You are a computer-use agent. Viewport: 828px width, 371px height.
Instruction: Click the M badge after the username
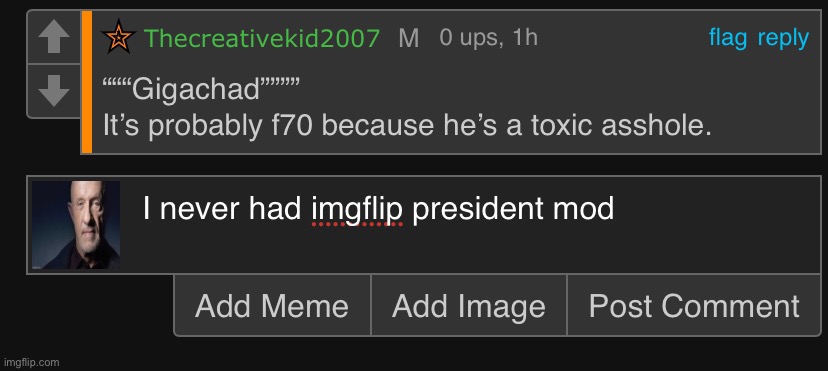point(409,39)
